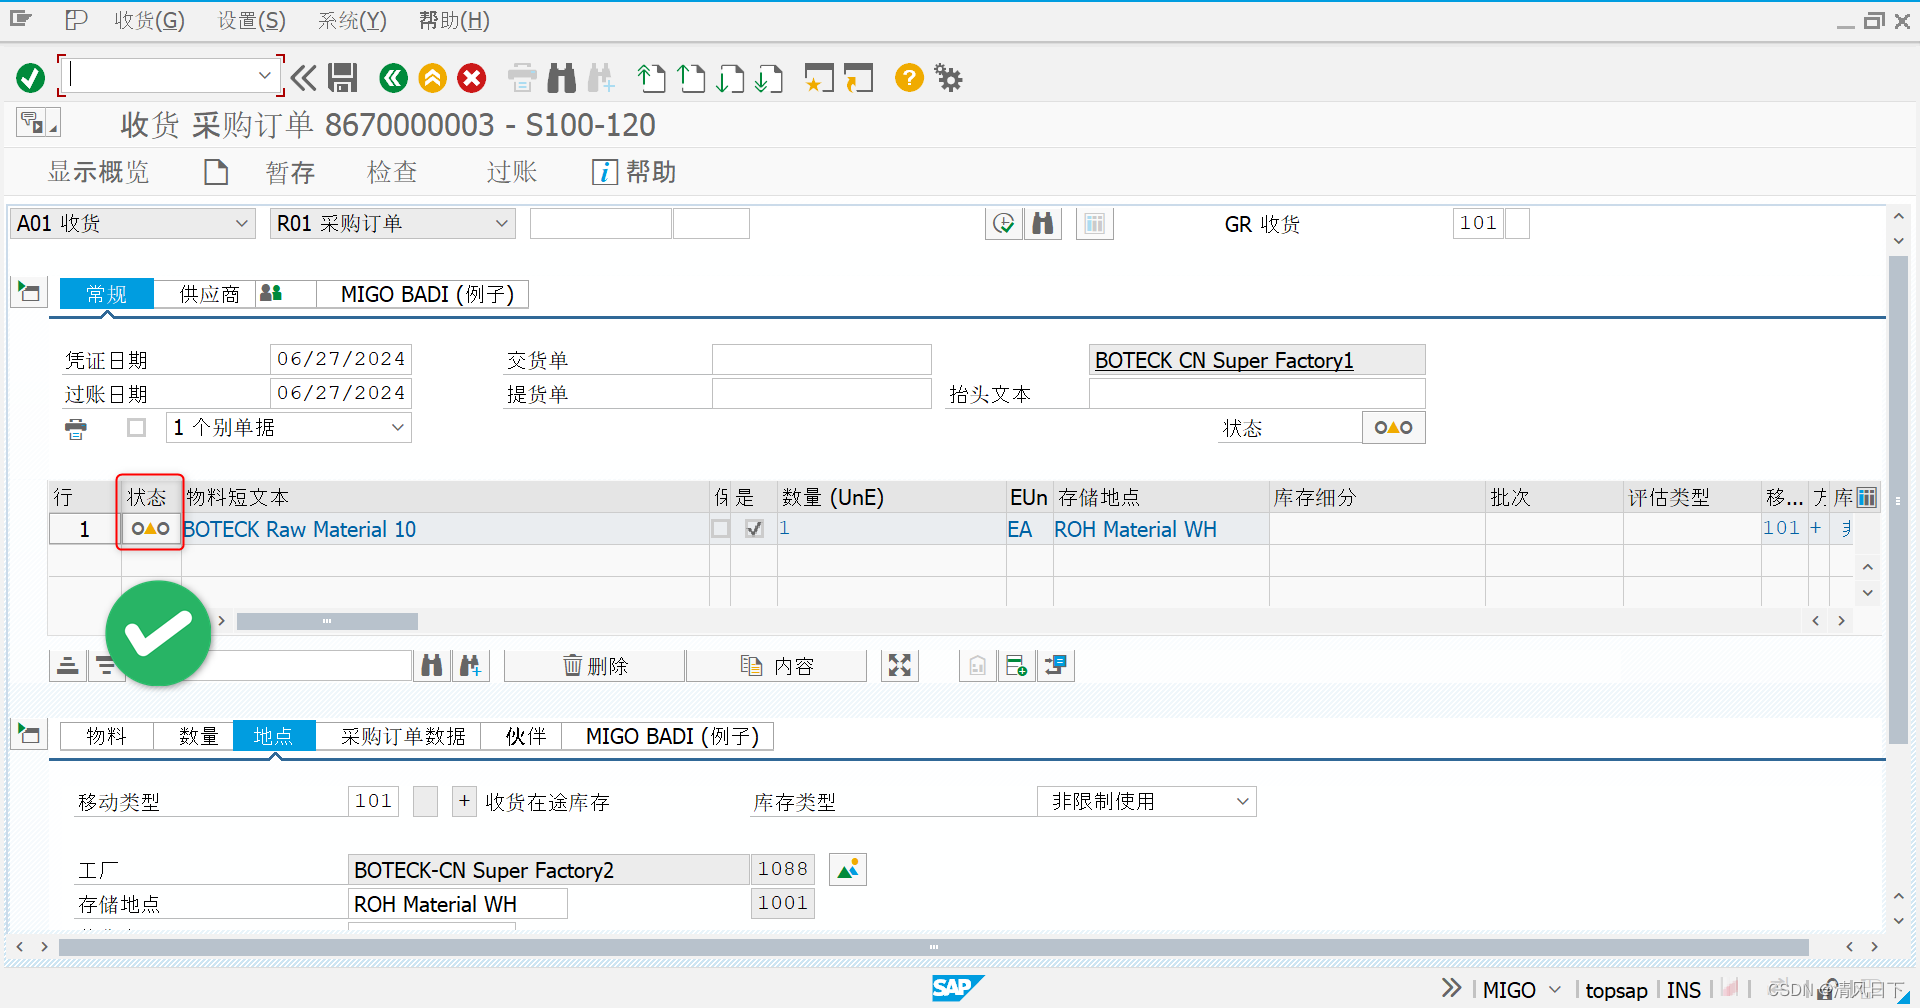
Task: Click the expand arrows fullscreen icon
Action: click(900, 666)
